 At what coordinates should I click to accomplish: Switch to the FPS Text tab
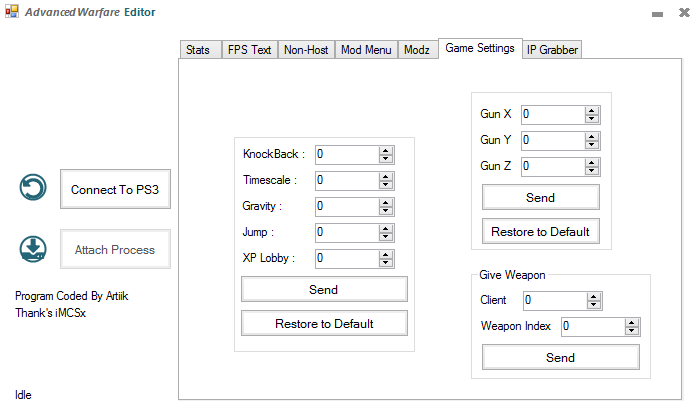250,50
